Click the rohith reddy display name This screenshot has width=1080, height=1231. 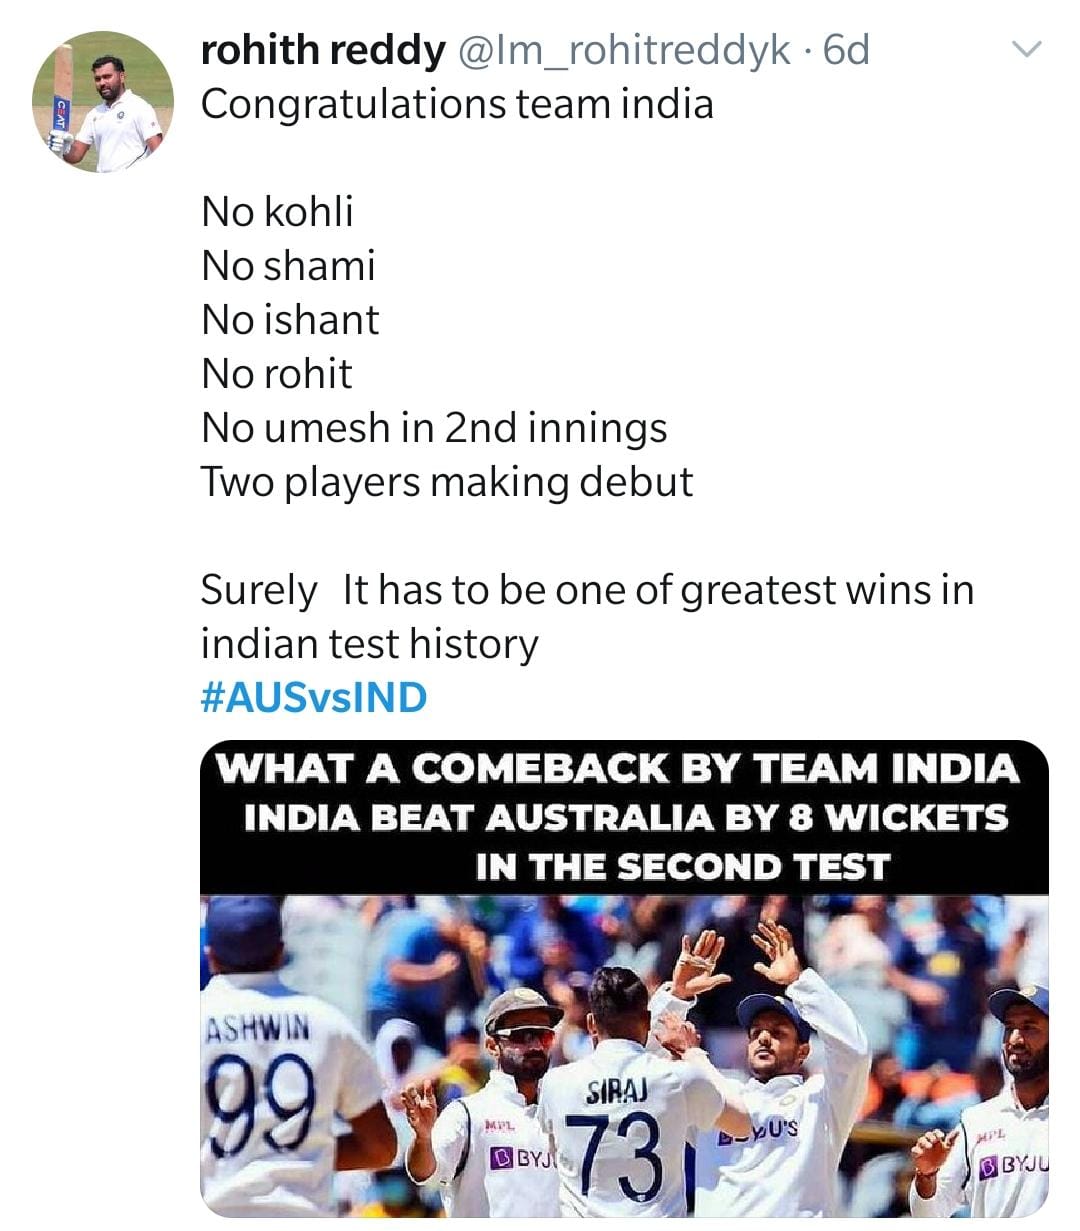pos(322,50)
